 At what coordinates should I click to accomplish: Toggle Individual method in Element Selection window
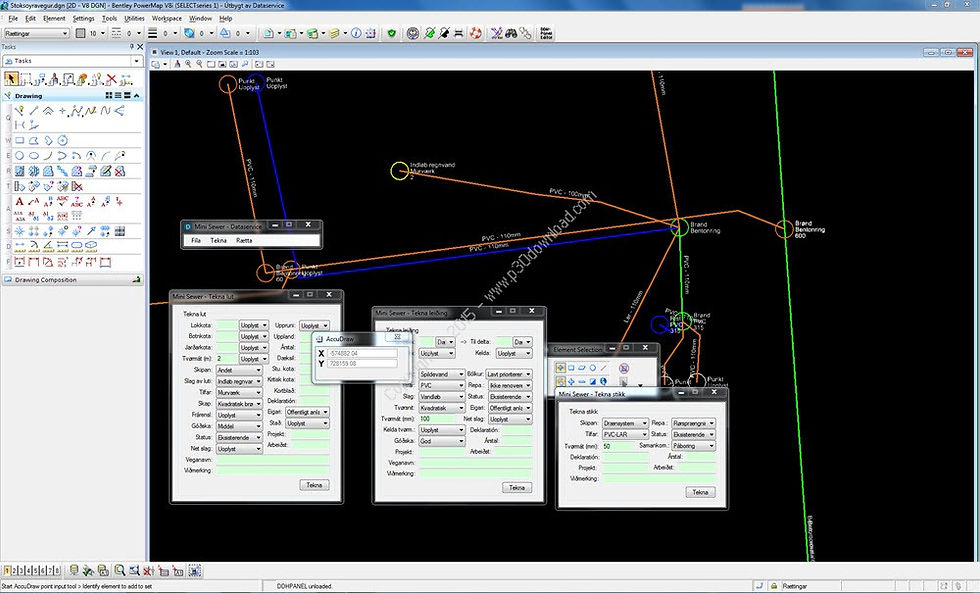(560, 367)
